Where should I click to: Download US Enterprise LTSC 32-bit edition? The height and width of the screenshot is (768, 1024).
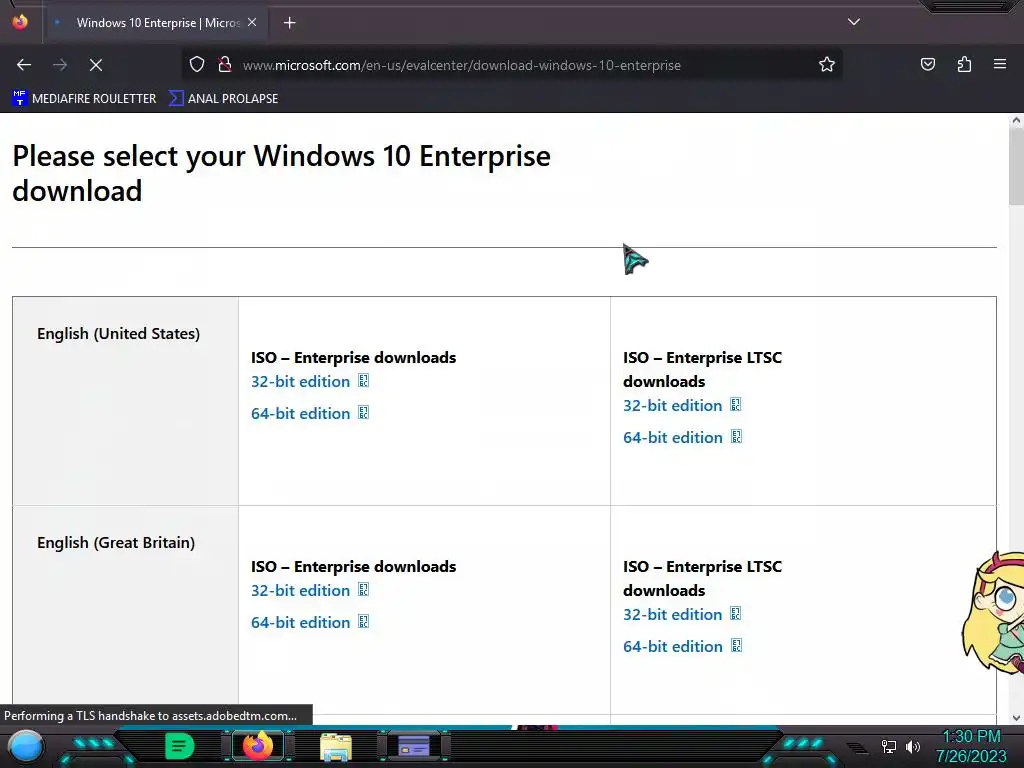point(673,406)
